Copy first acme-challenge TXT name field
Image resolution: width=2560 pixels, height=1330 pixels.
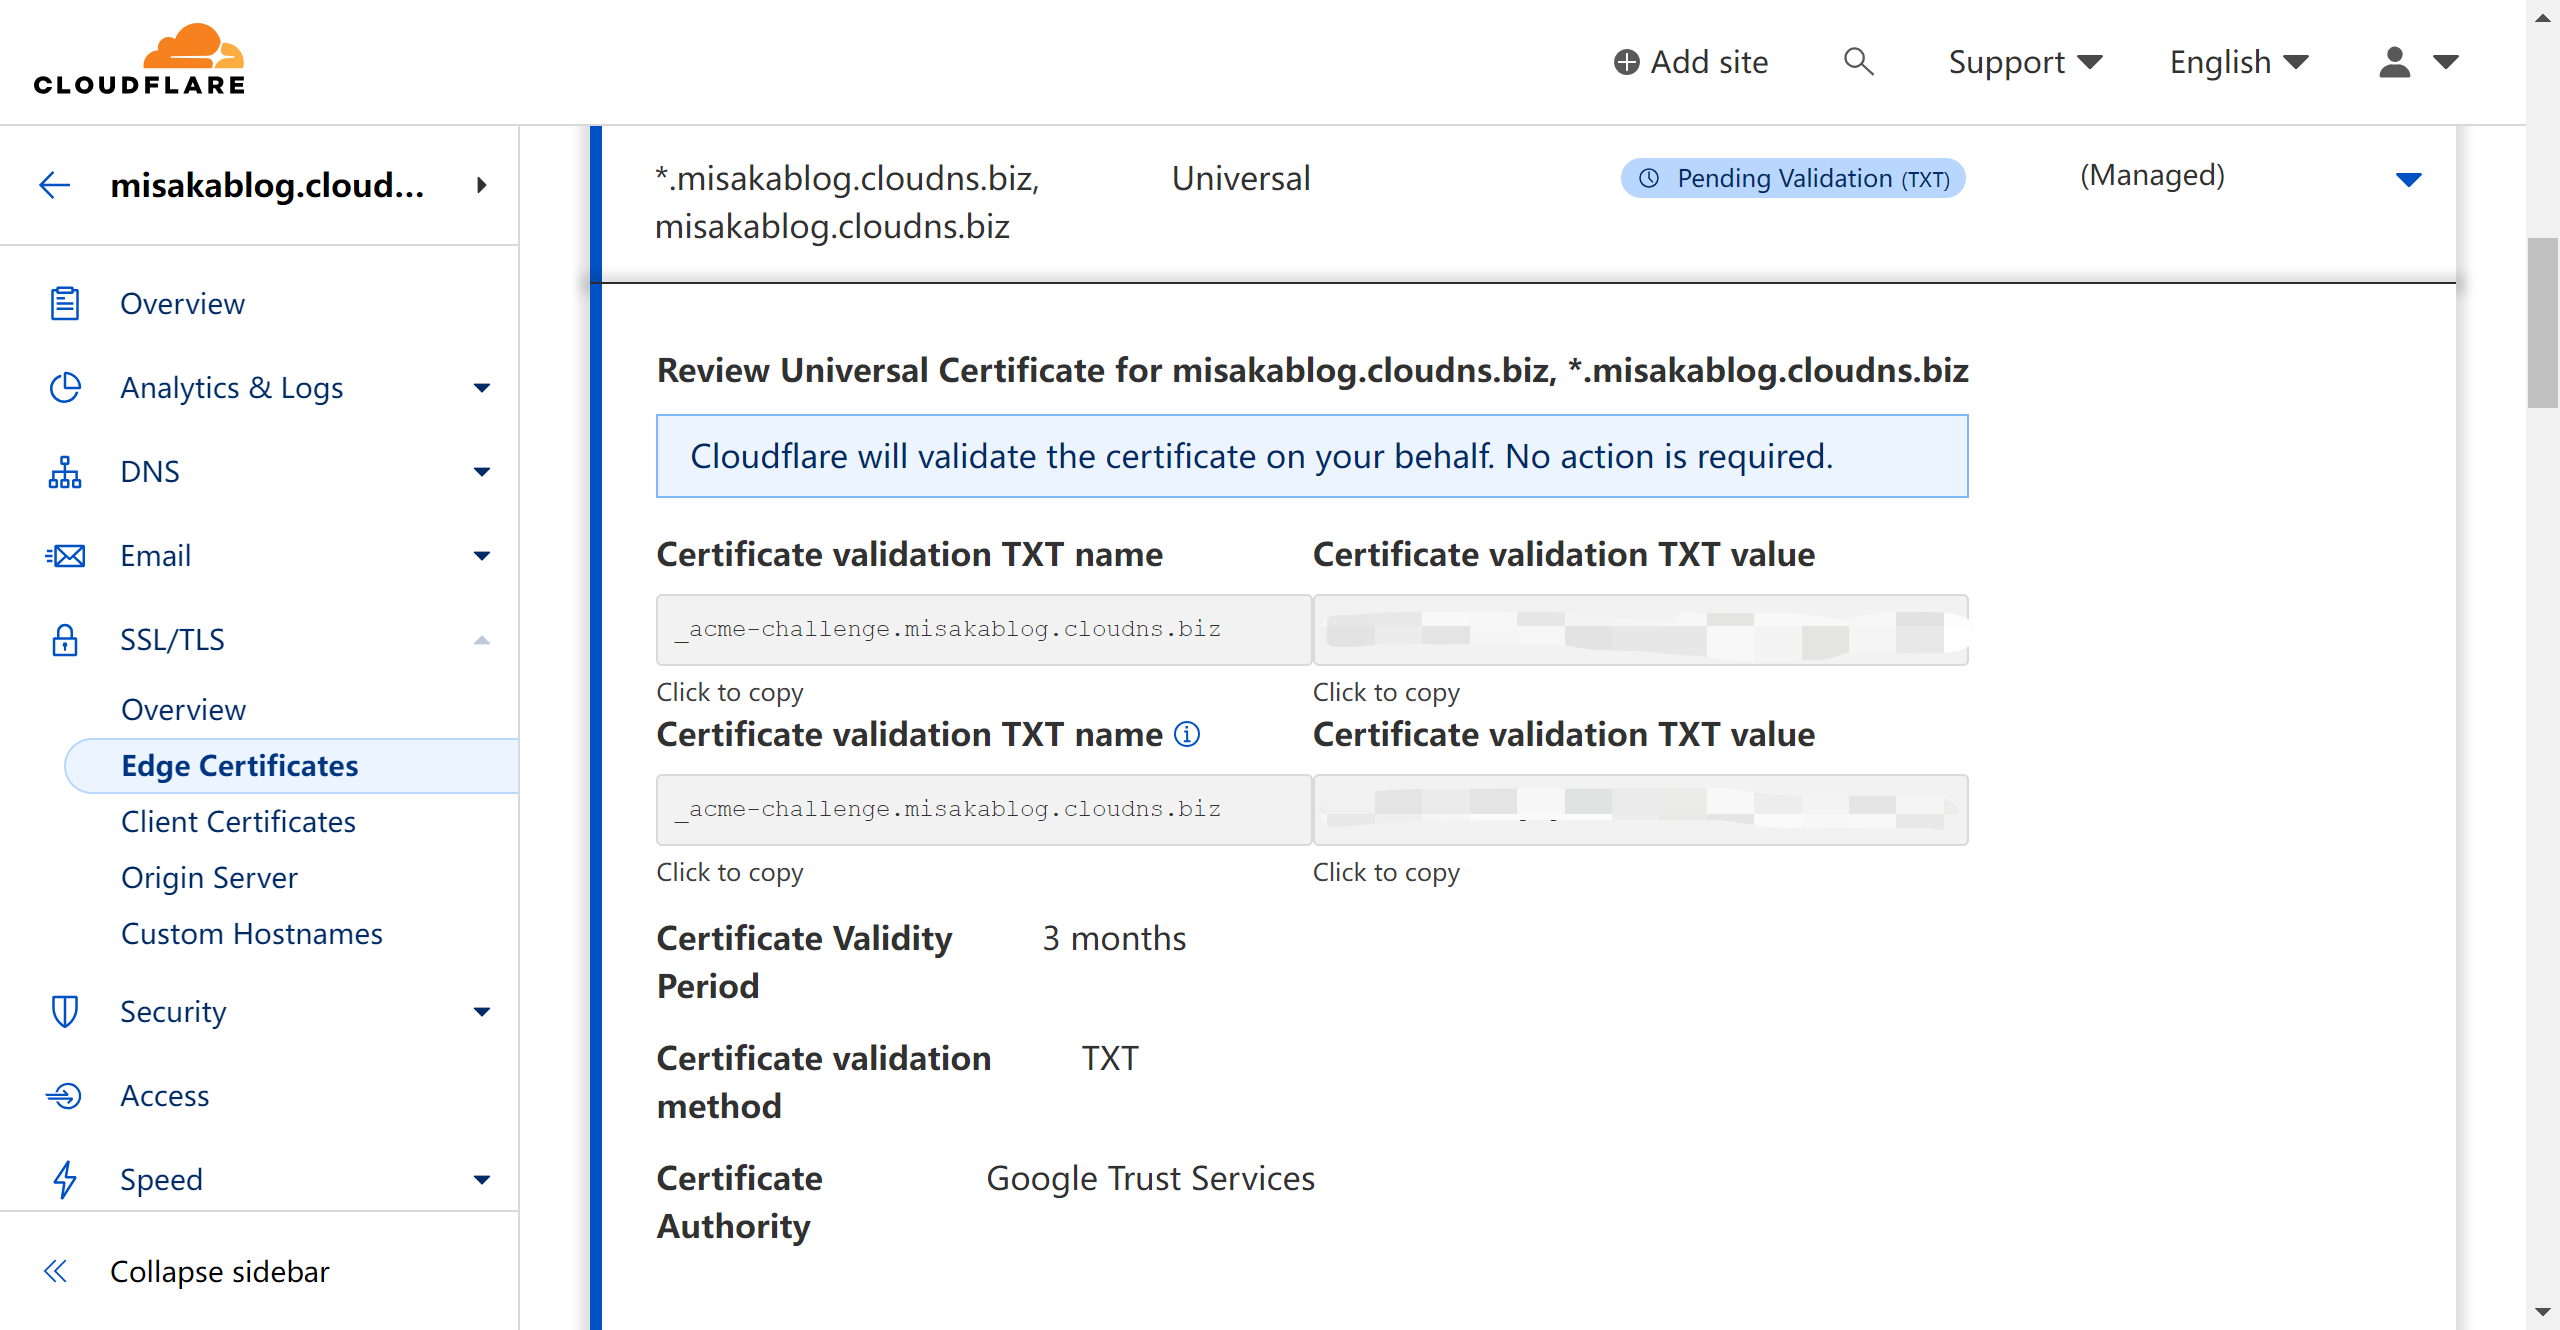point(983,629)
